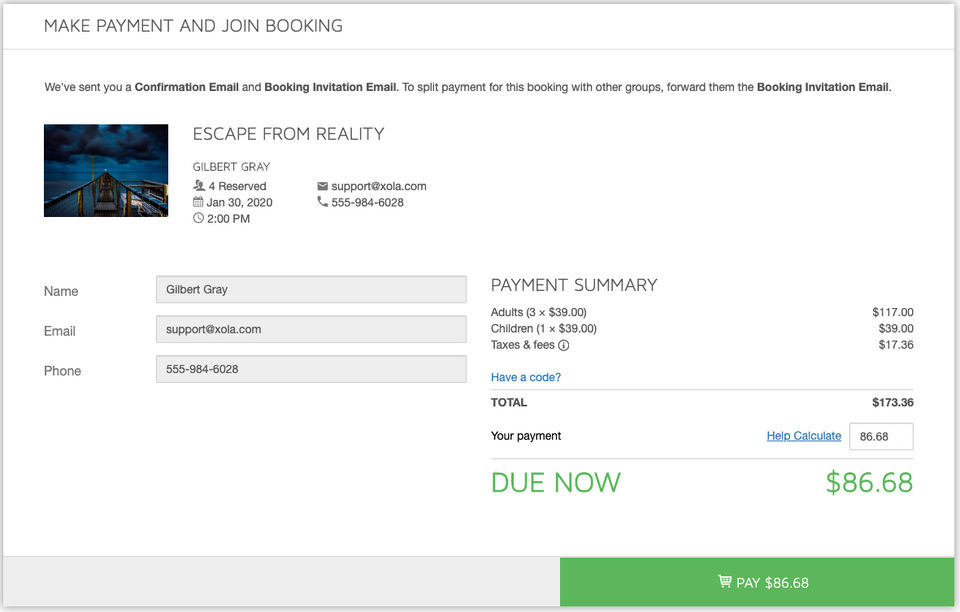The image size is (960, 612).
Task: Click the ESCAPE FROM REALITY title
Action: tap(288, 134)
